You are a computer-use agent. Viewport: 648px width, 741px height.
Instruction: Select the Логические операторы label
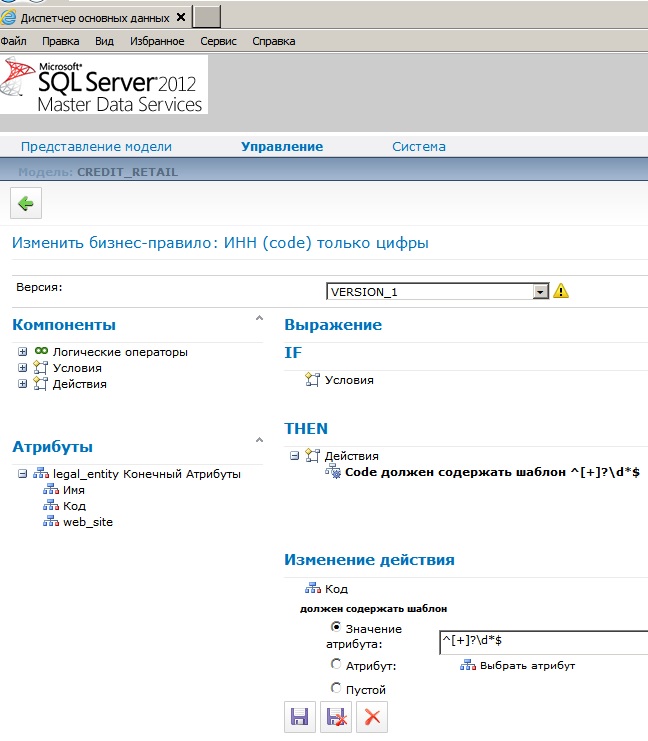point(120,352)
